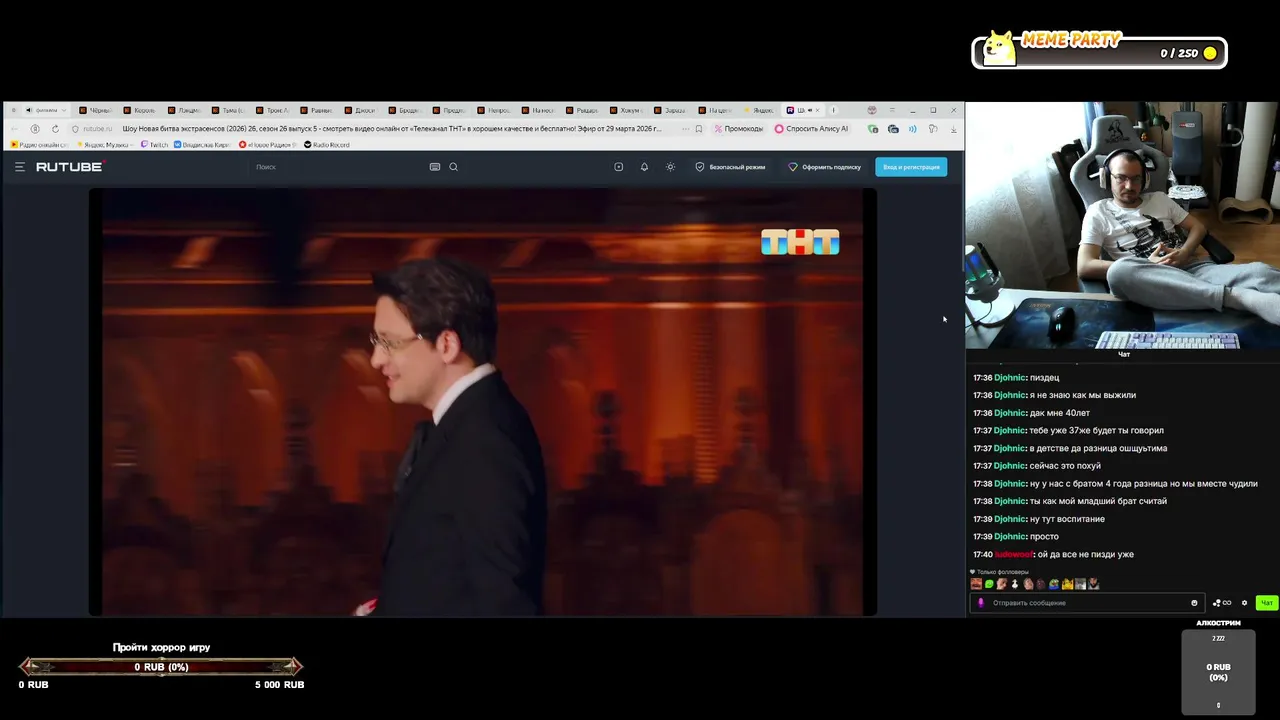This screenshot has height=720, width=1280.
Task: Click Оформить подписку button
Action: (825, 167)
